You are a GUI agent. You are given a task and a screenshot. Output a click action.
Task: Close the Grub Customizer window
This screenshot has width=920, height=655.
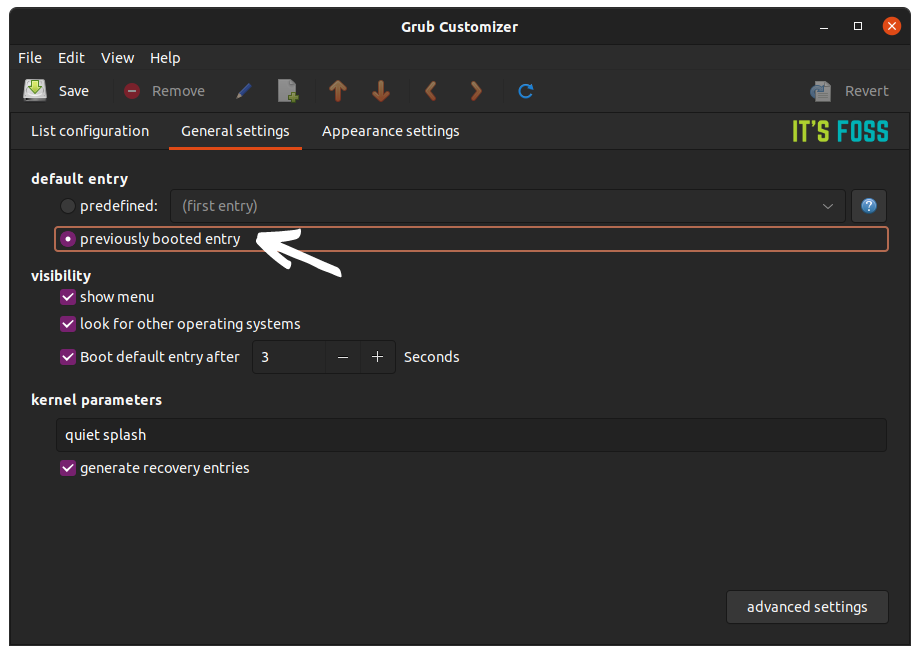coord(892,26)
